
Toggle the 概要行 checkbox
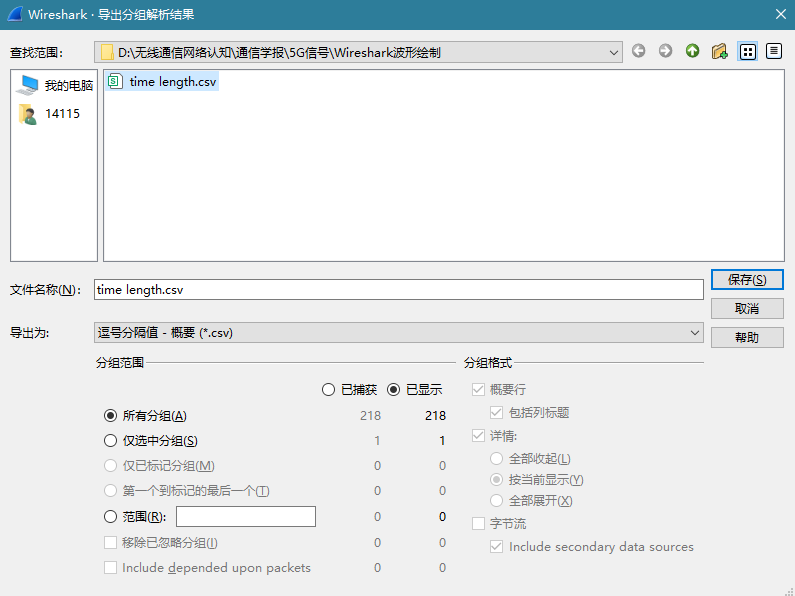[478, 390]
